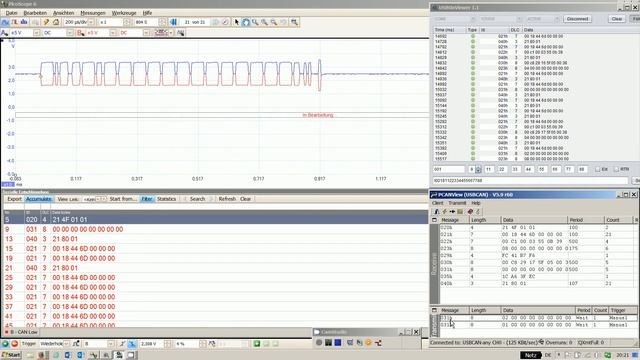
Task: Click Disconnect in USBtinViewer window
Action: 578,19
